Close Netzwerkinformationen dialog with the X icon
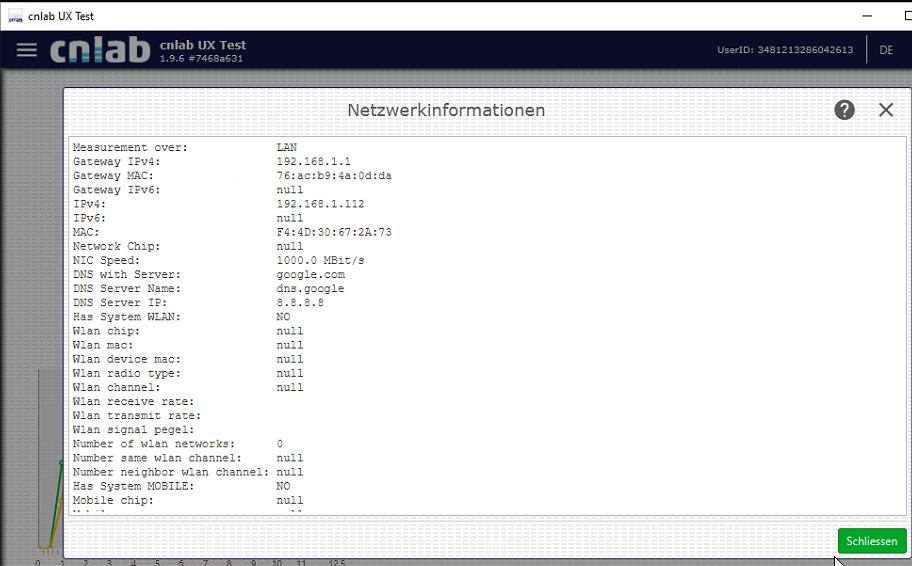Viewport: 912px width, 566px height. click(x=886, y=110)
